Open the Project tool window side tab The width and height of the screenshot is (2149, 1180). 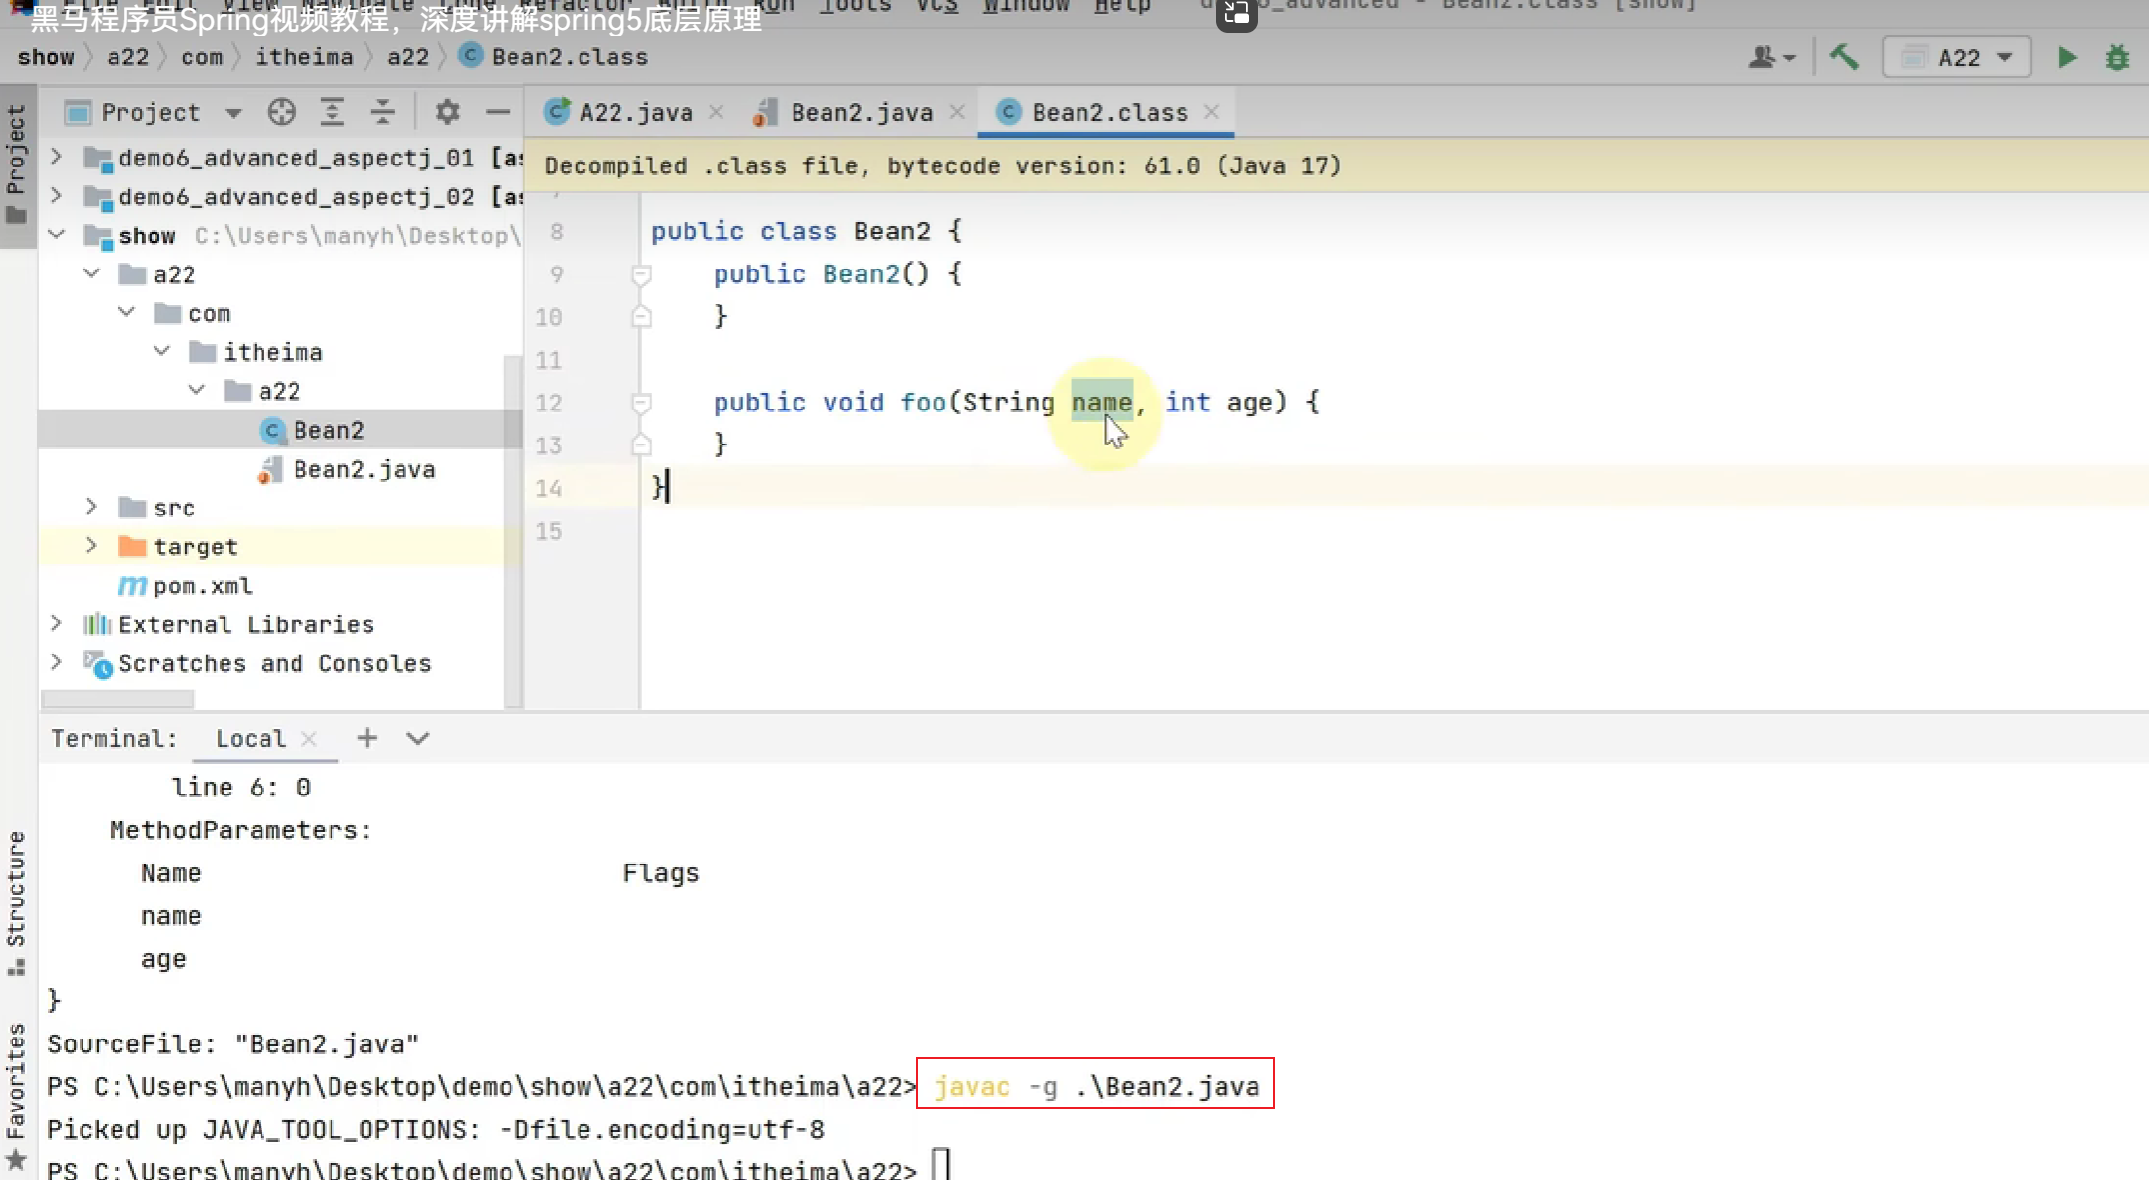pyautogui.click(x=16, y=165)
